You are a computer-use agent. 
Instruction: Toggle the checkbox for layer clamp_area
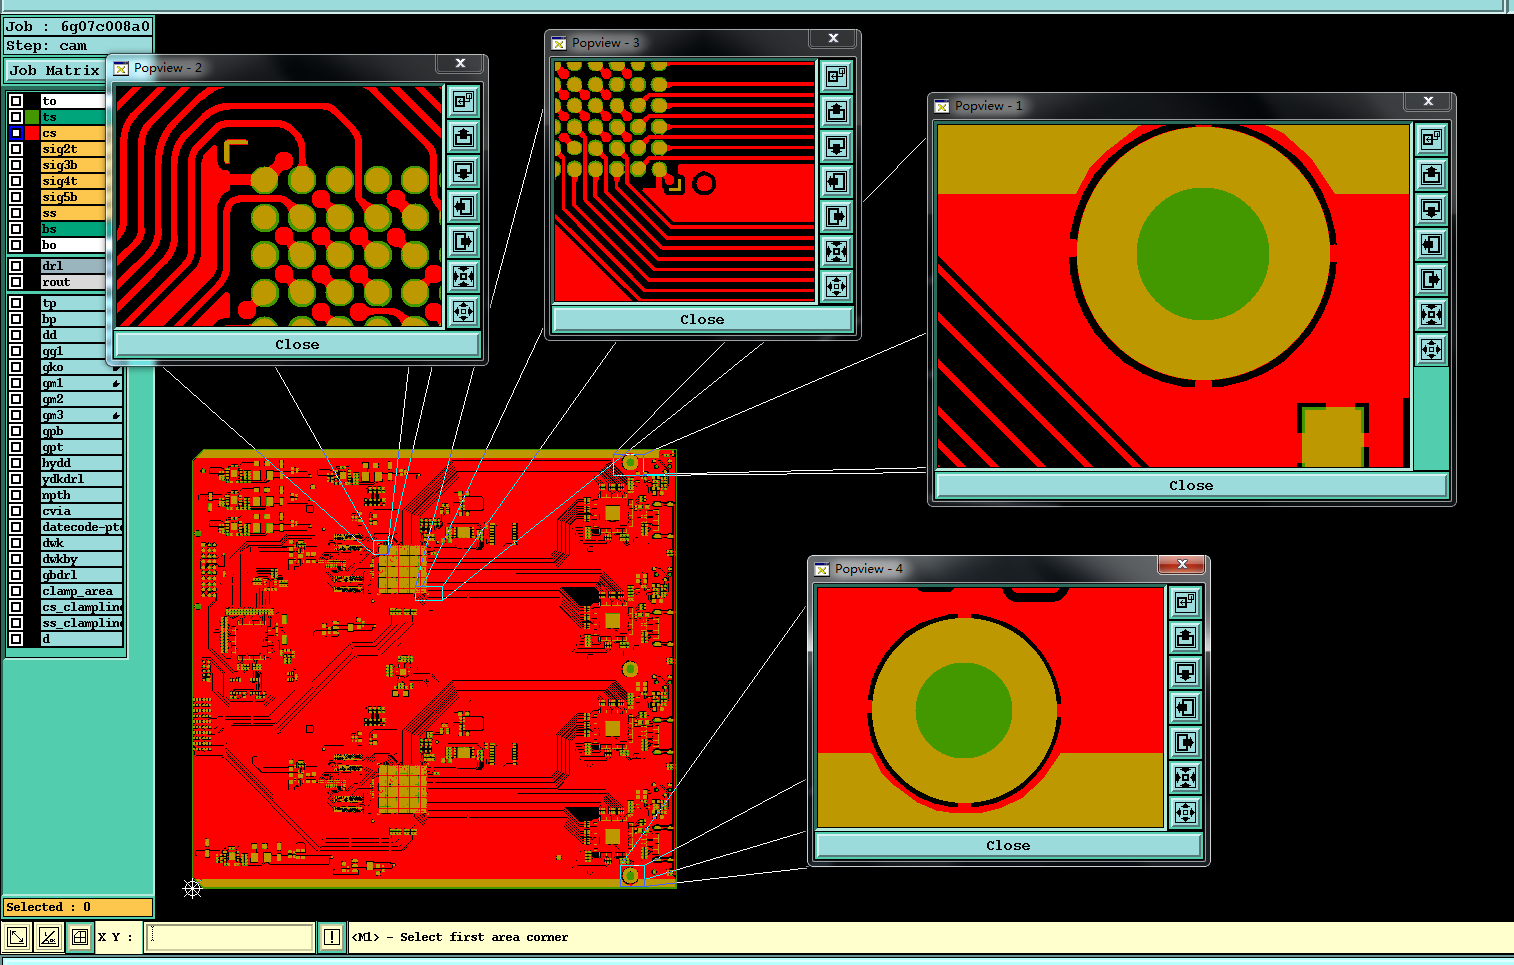[16, 591]
